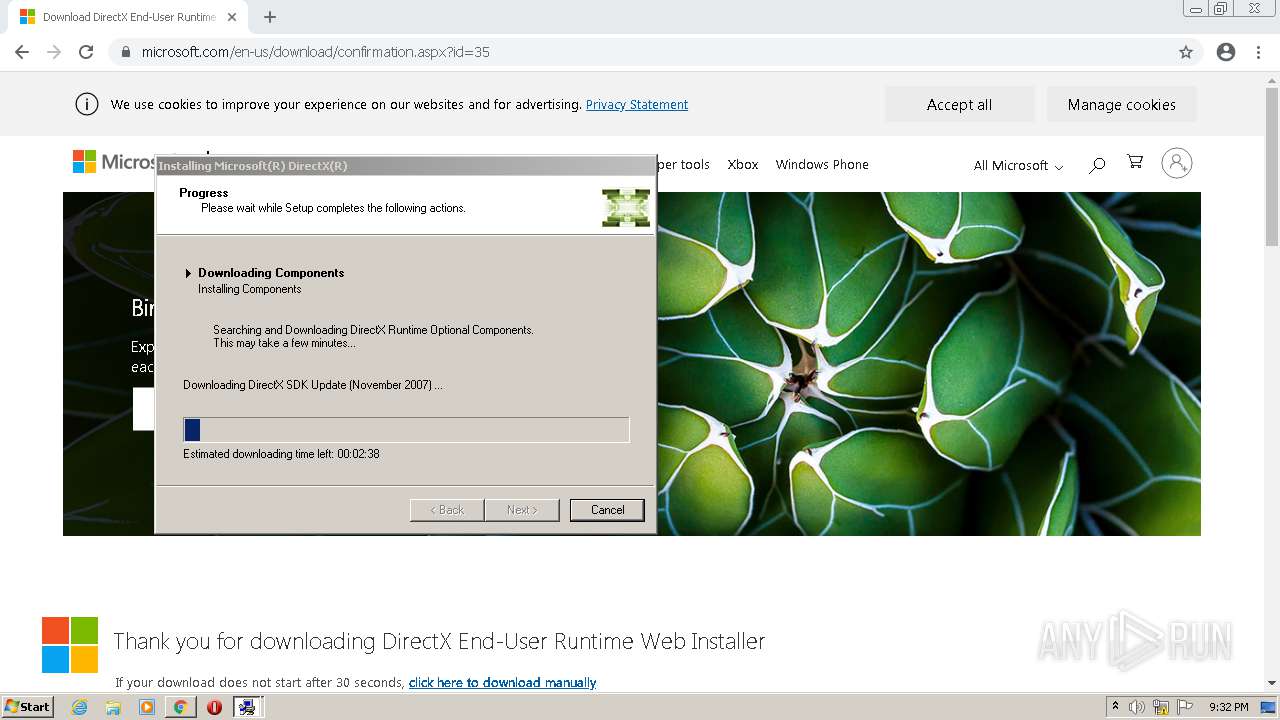1280x720 pixels.
Task: Open the volume control in tray
Action: (x=1137, y=707)
